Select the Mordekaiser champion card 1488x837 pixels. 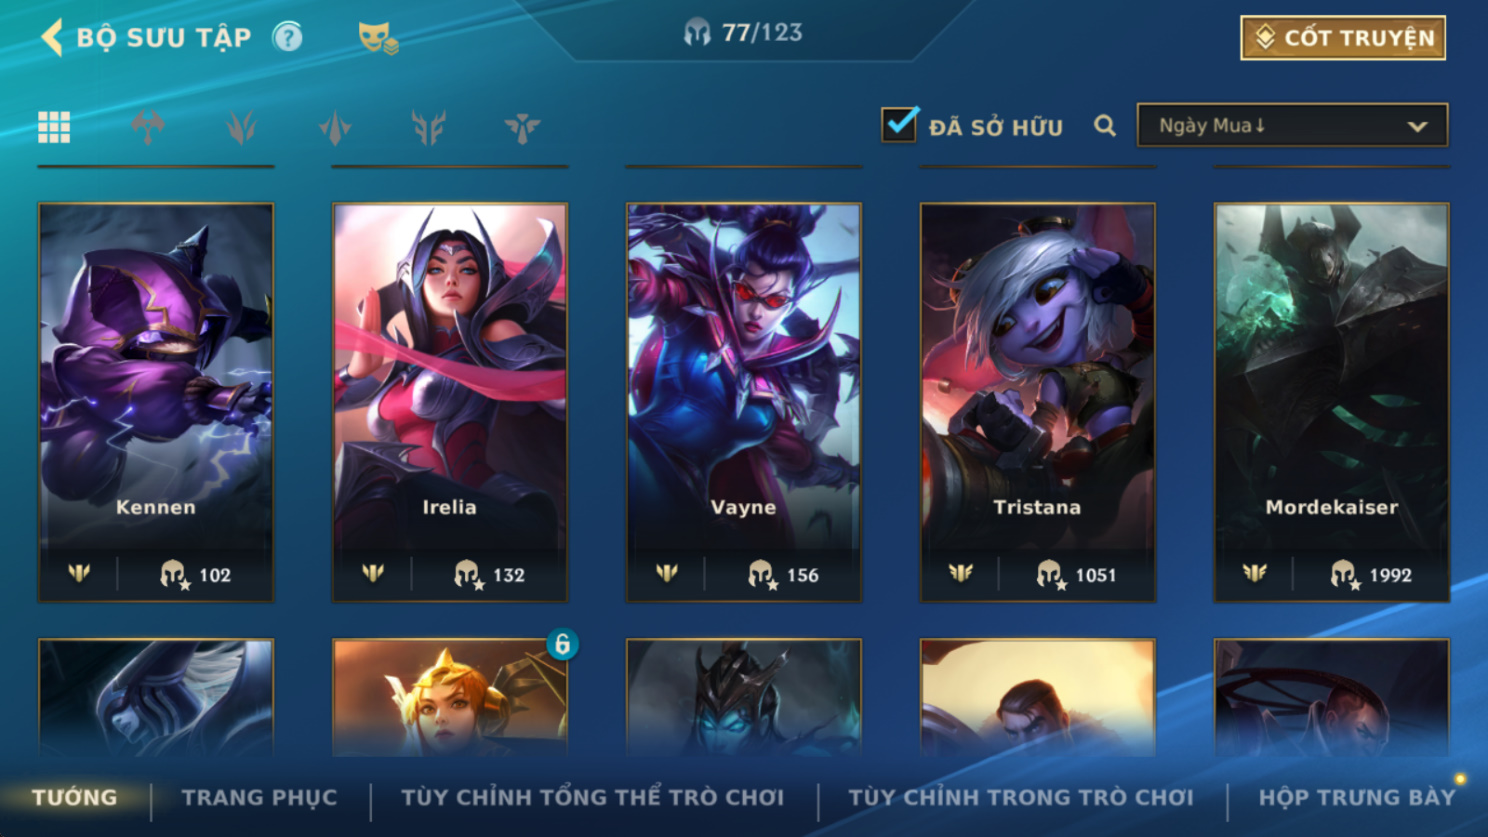coord(1331,403)
